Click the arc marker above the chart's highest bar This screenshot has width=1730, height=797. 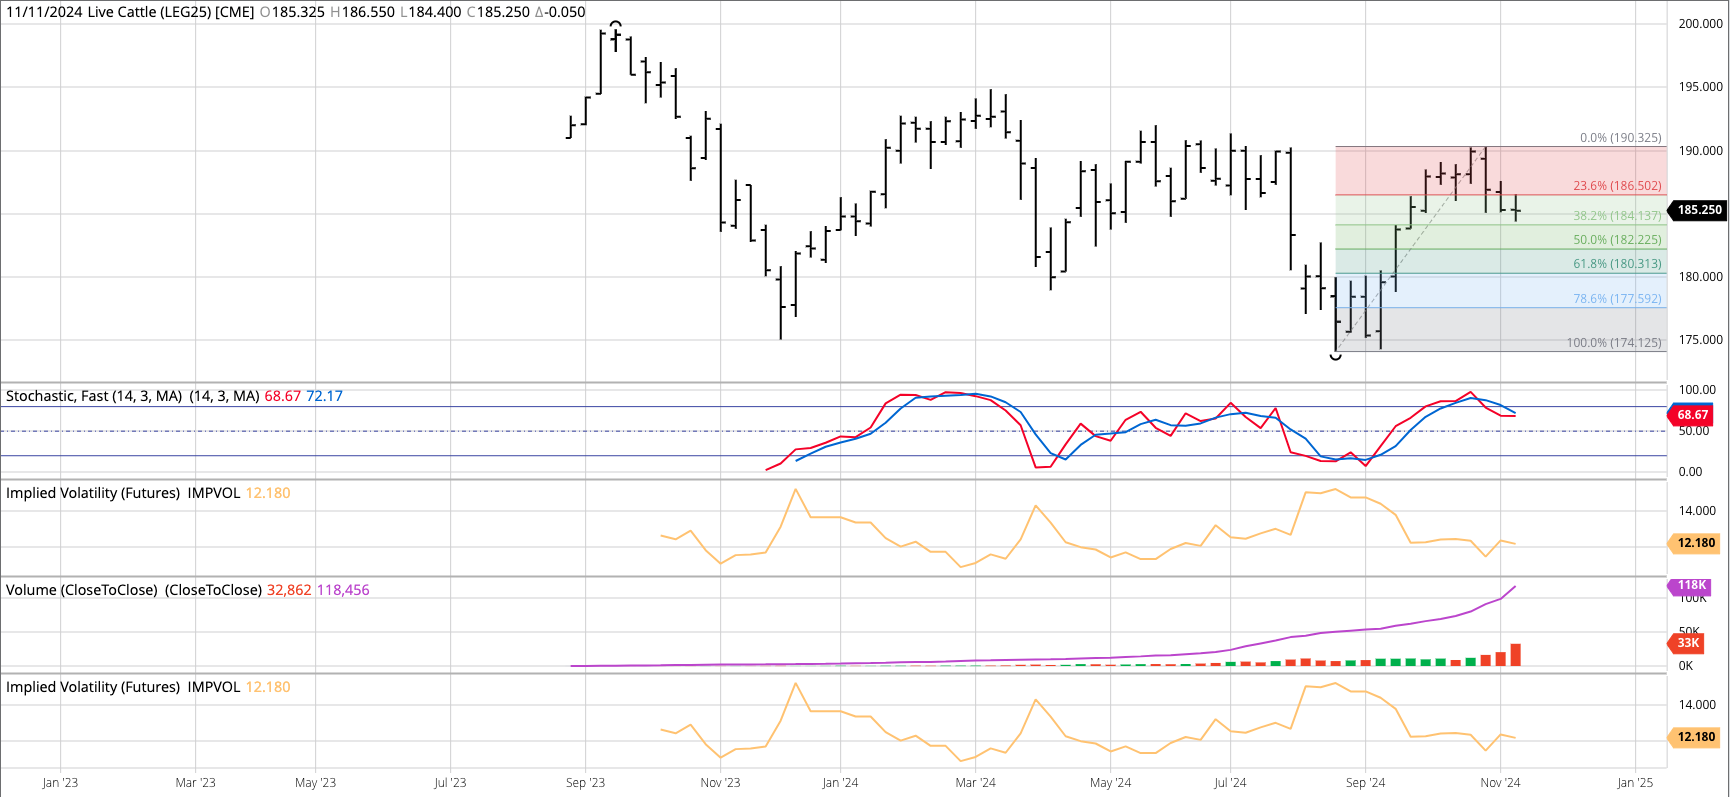click(615, 24)
